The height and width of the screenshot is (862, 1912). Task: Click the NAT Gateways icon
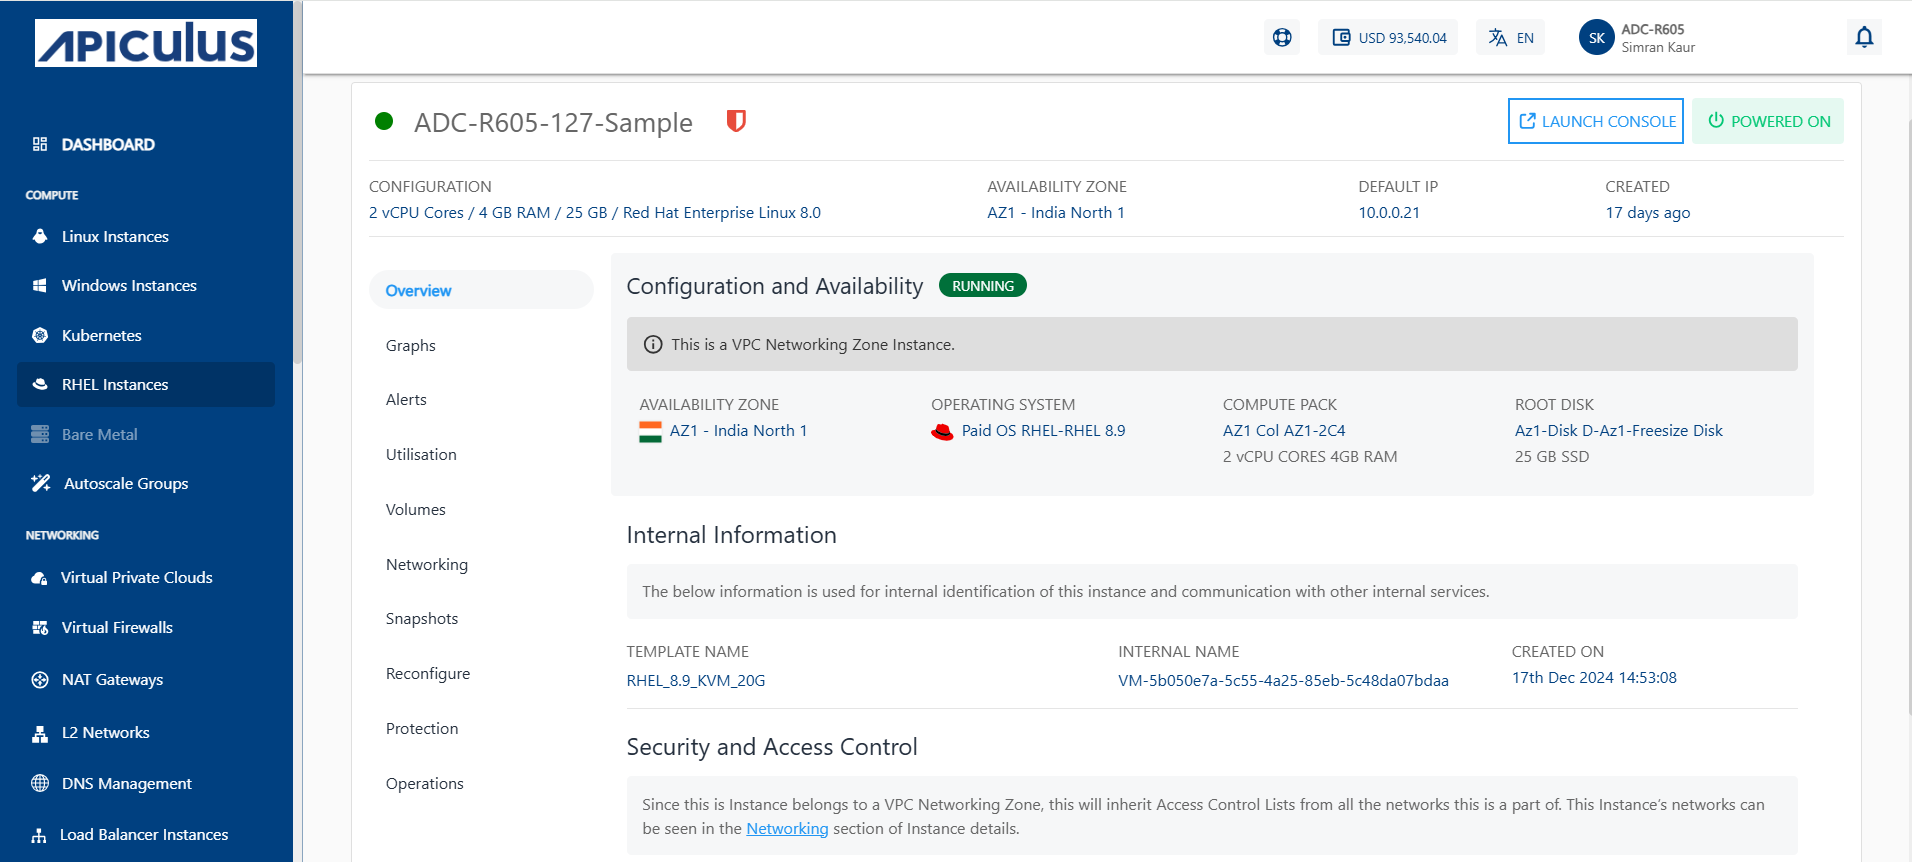(x=40, y=679)
